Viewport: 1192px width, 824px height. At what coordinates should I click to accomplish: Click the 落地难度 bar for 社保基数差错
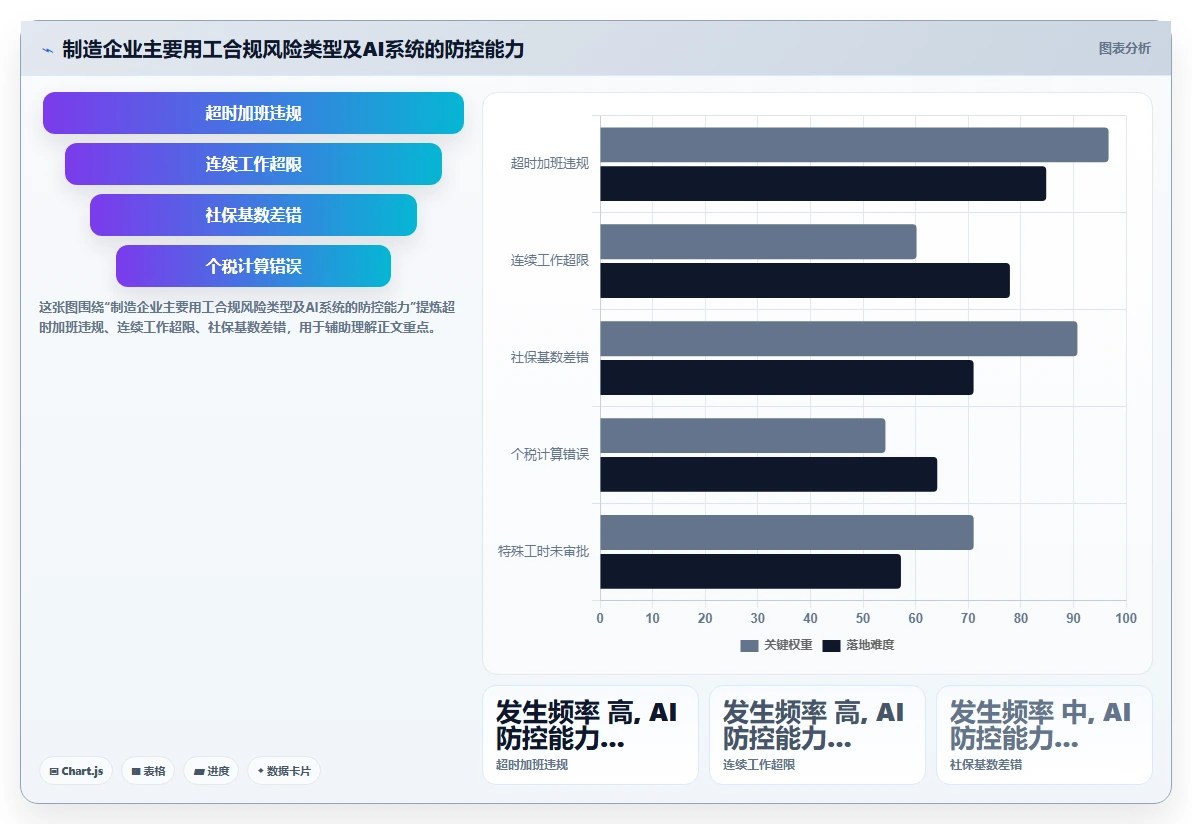click(787, 378)
